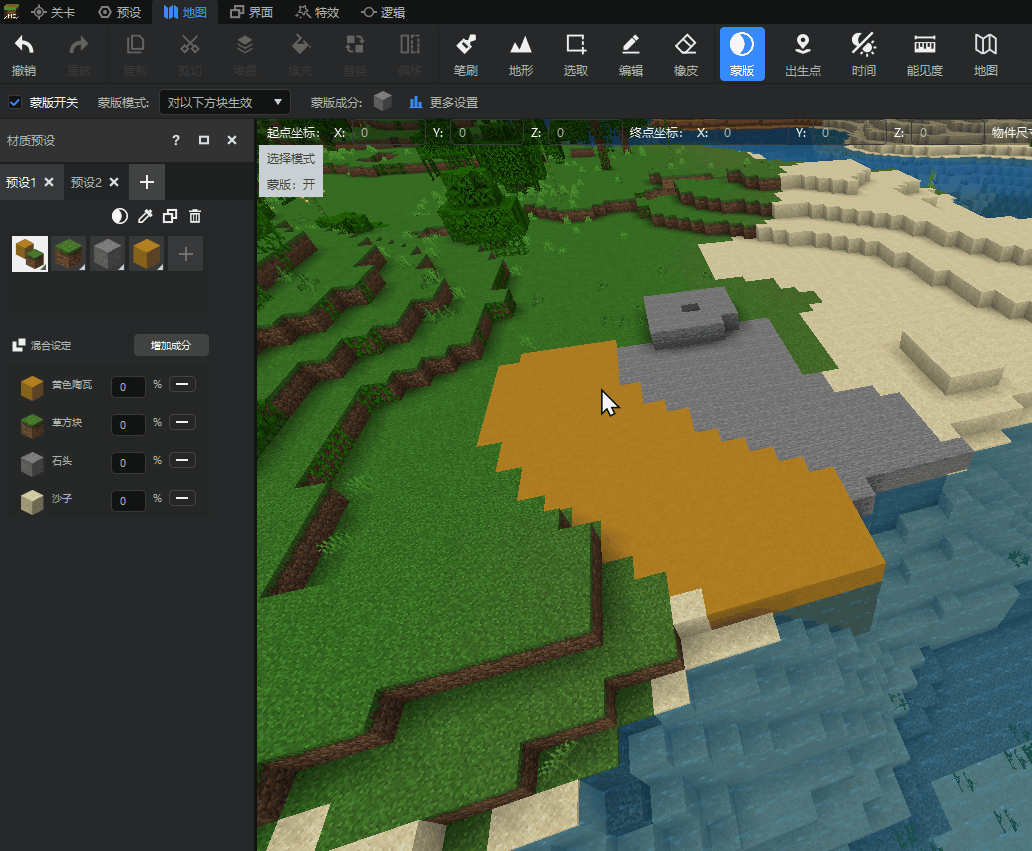Switch to the 地图 top tab

(185, 13)
